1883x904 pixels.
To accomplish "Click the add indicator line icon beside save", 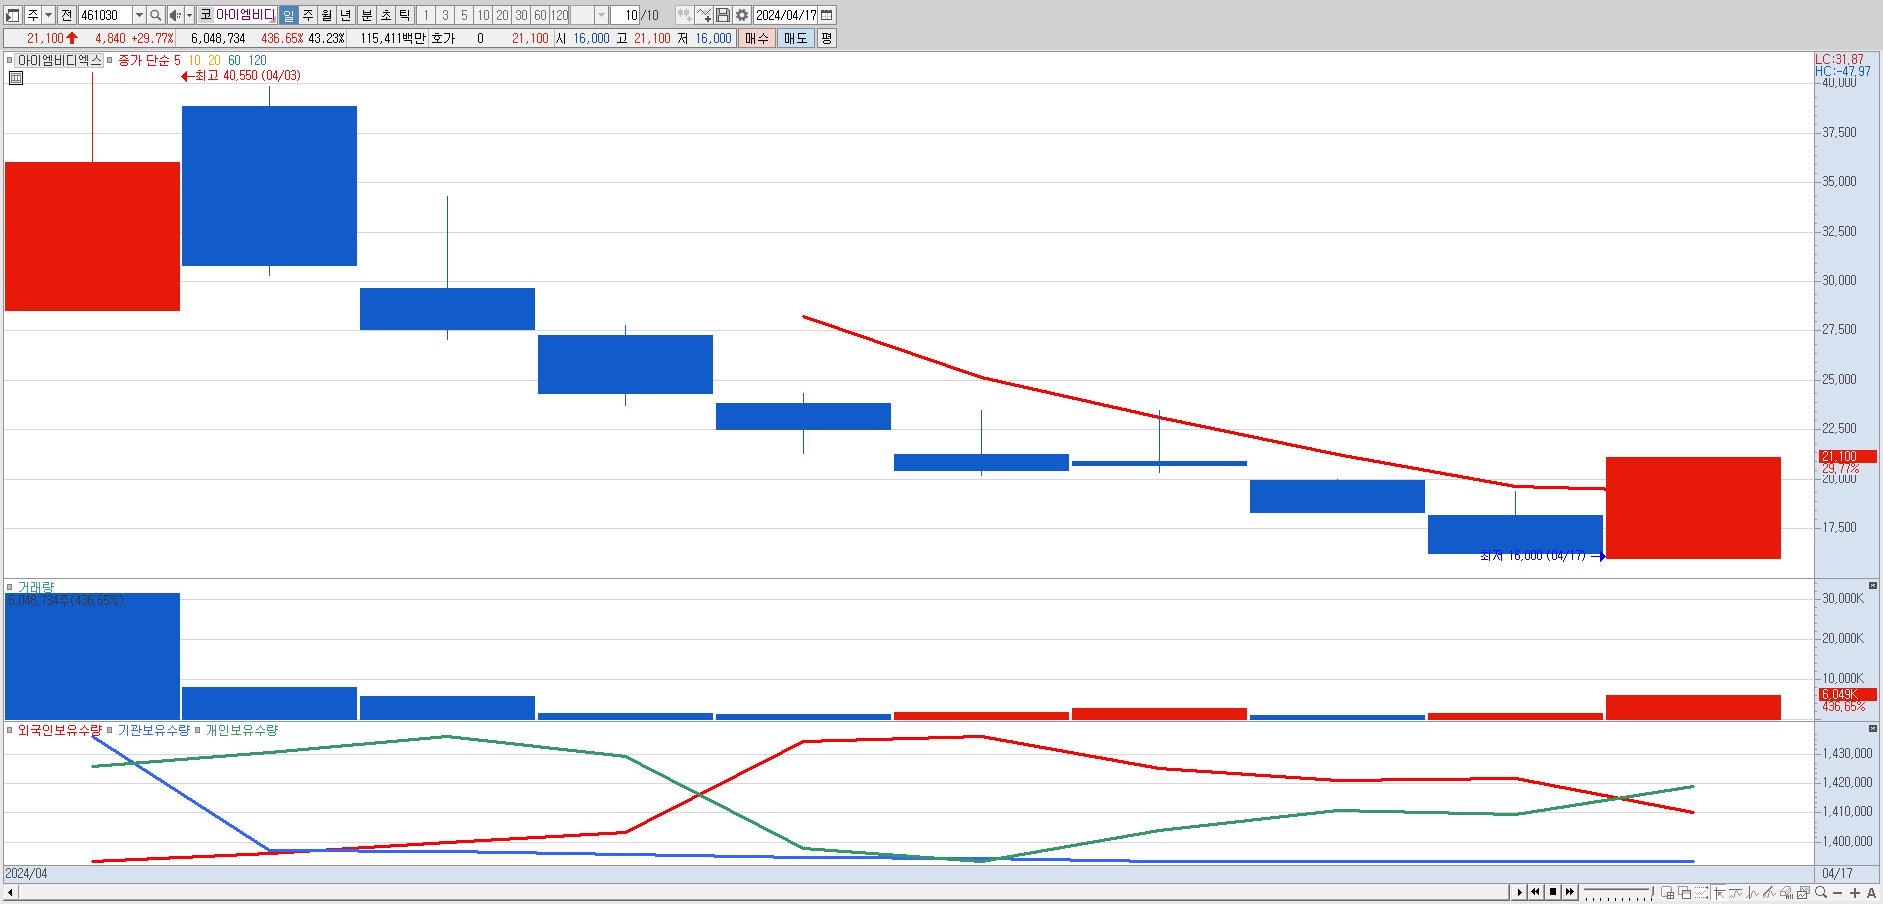I will (704, 15).
